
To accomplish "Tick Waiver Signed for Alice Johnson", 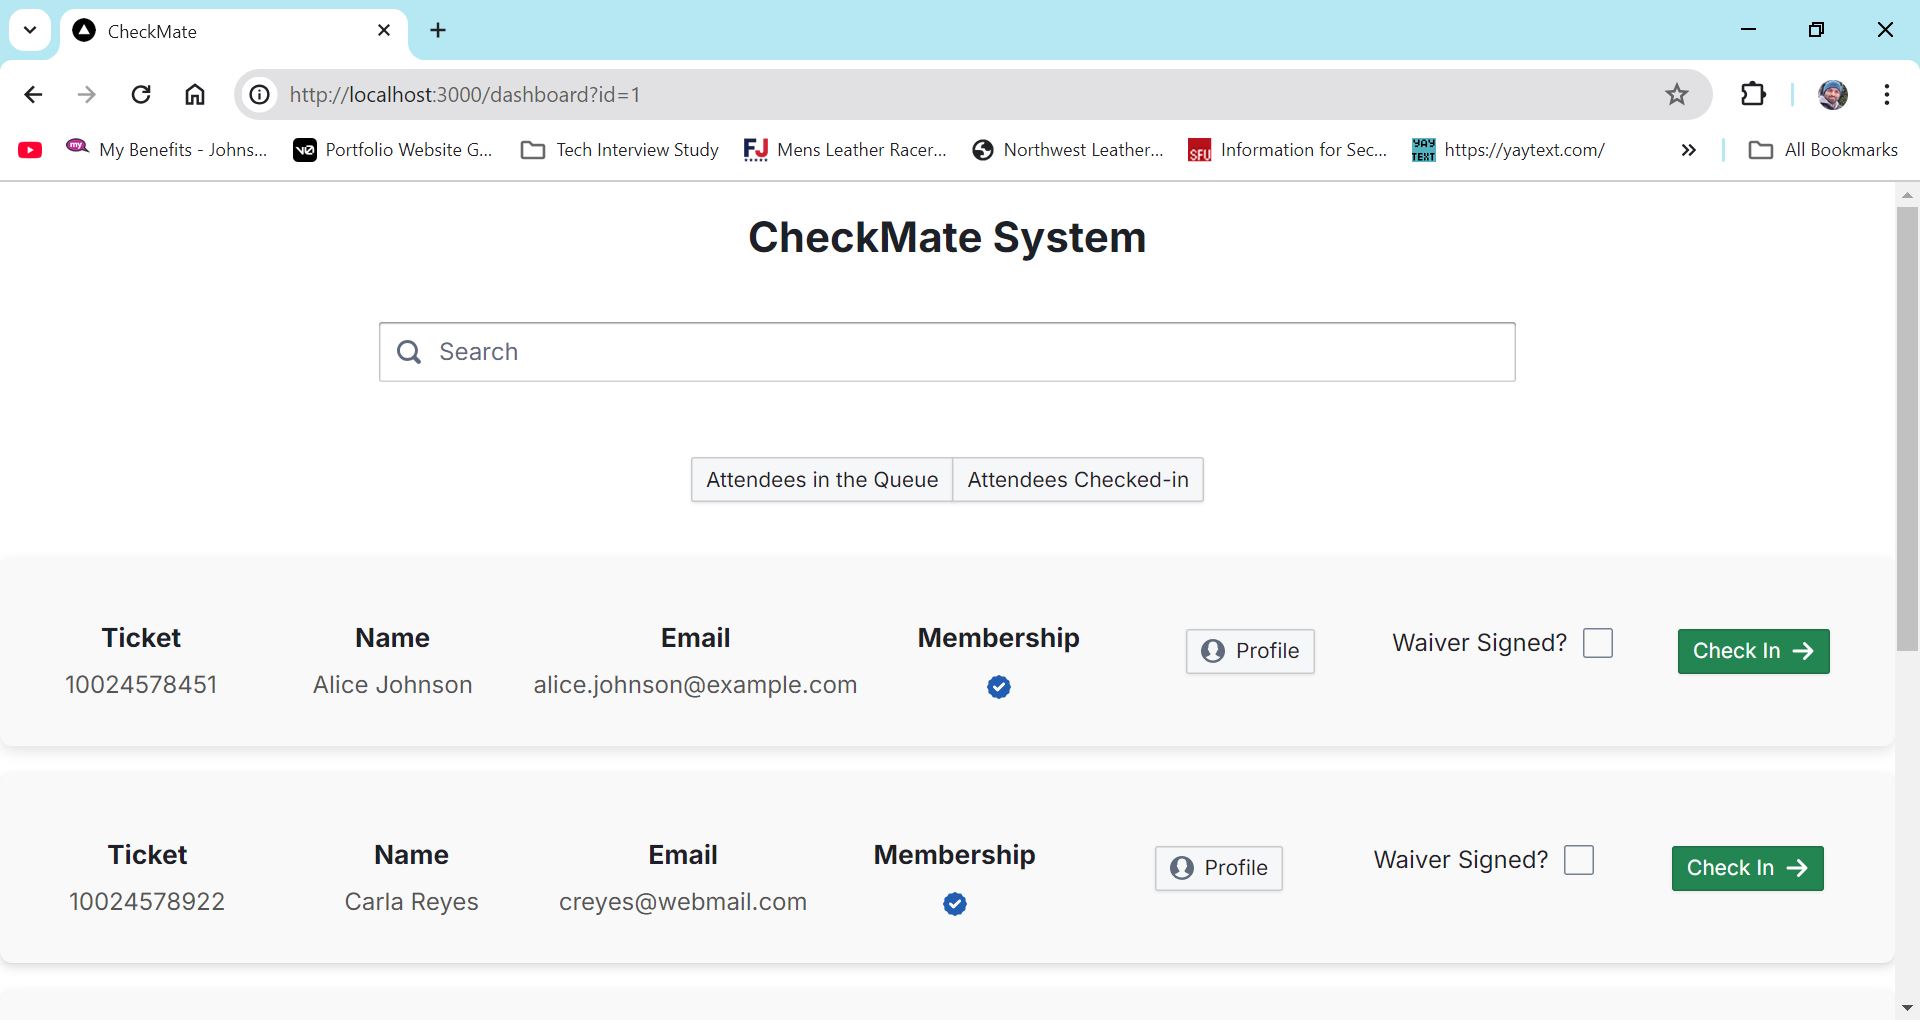I will pyautogui.click(x=1598, y=643).
